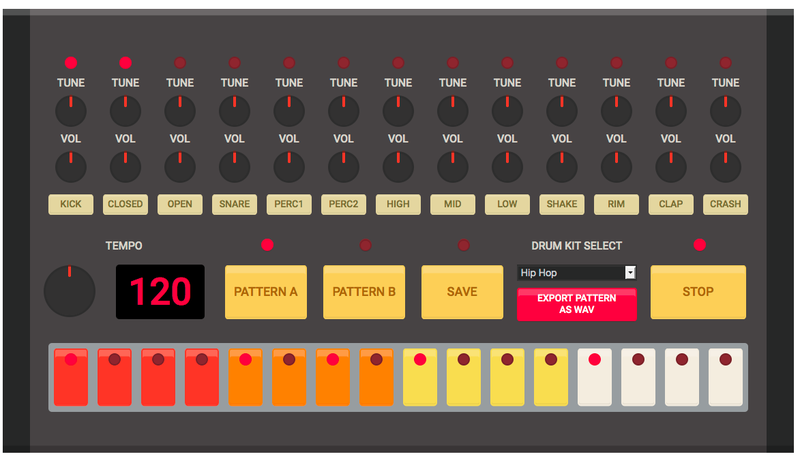Toggle the first white step pad

[x=595, y=377]
